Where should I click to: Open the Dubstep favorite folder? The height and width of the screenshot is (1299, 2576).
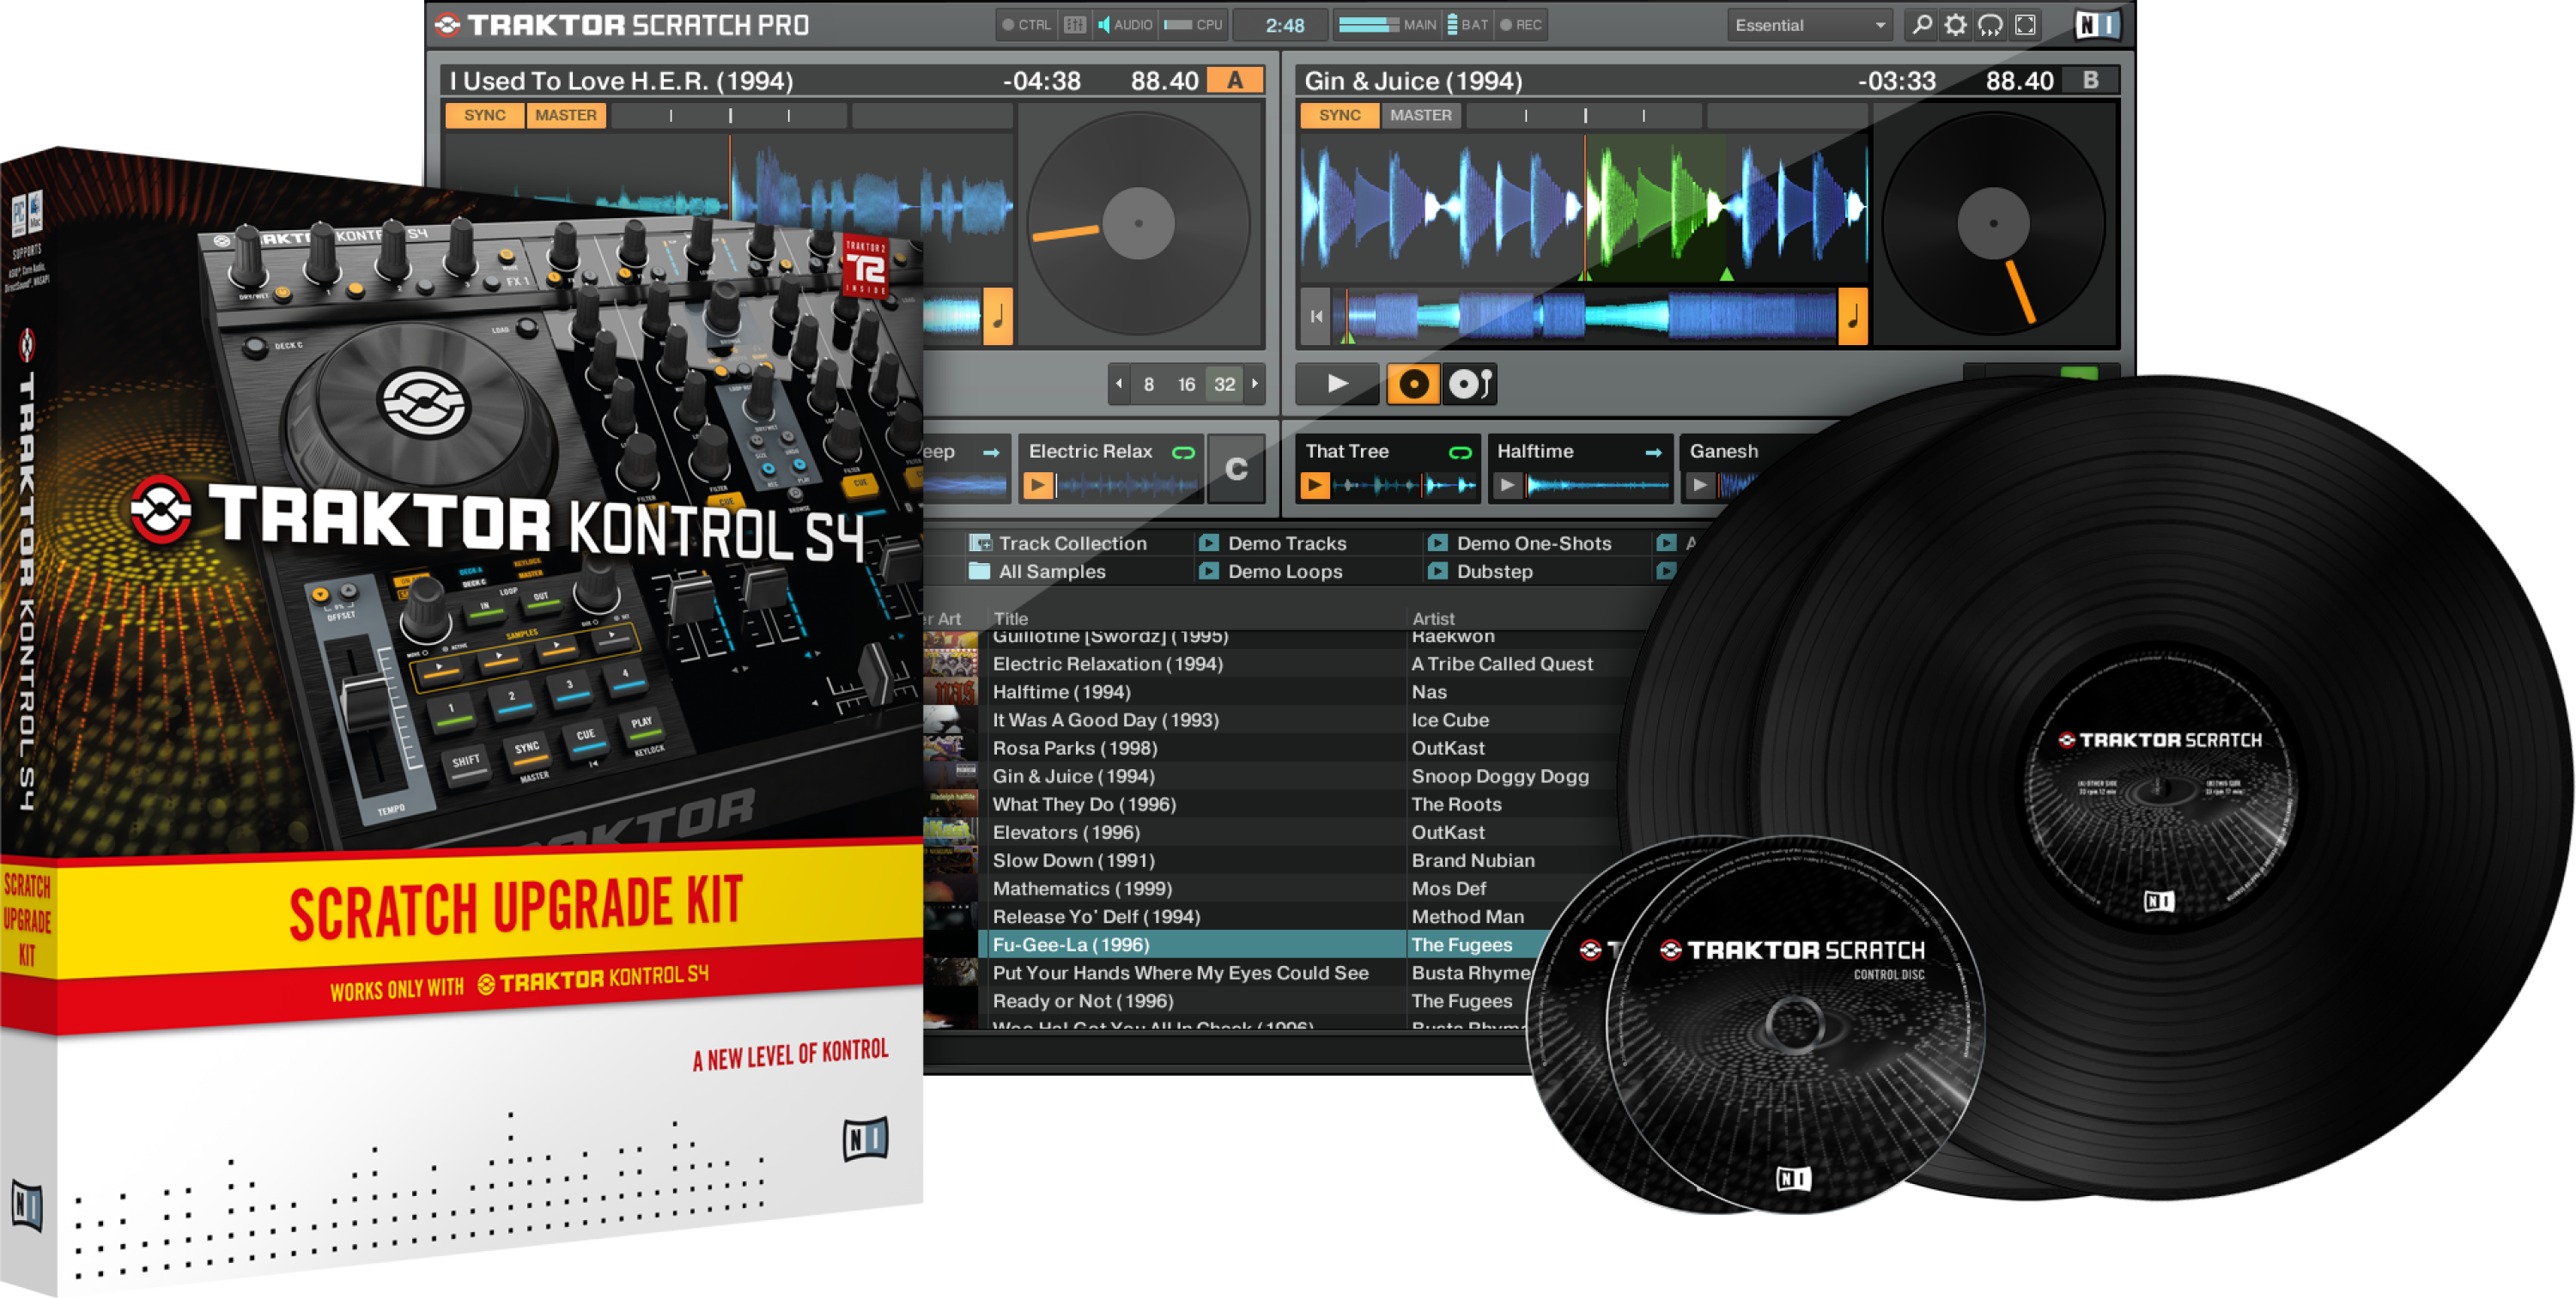pyautogui.click(x=1493, y=571)
